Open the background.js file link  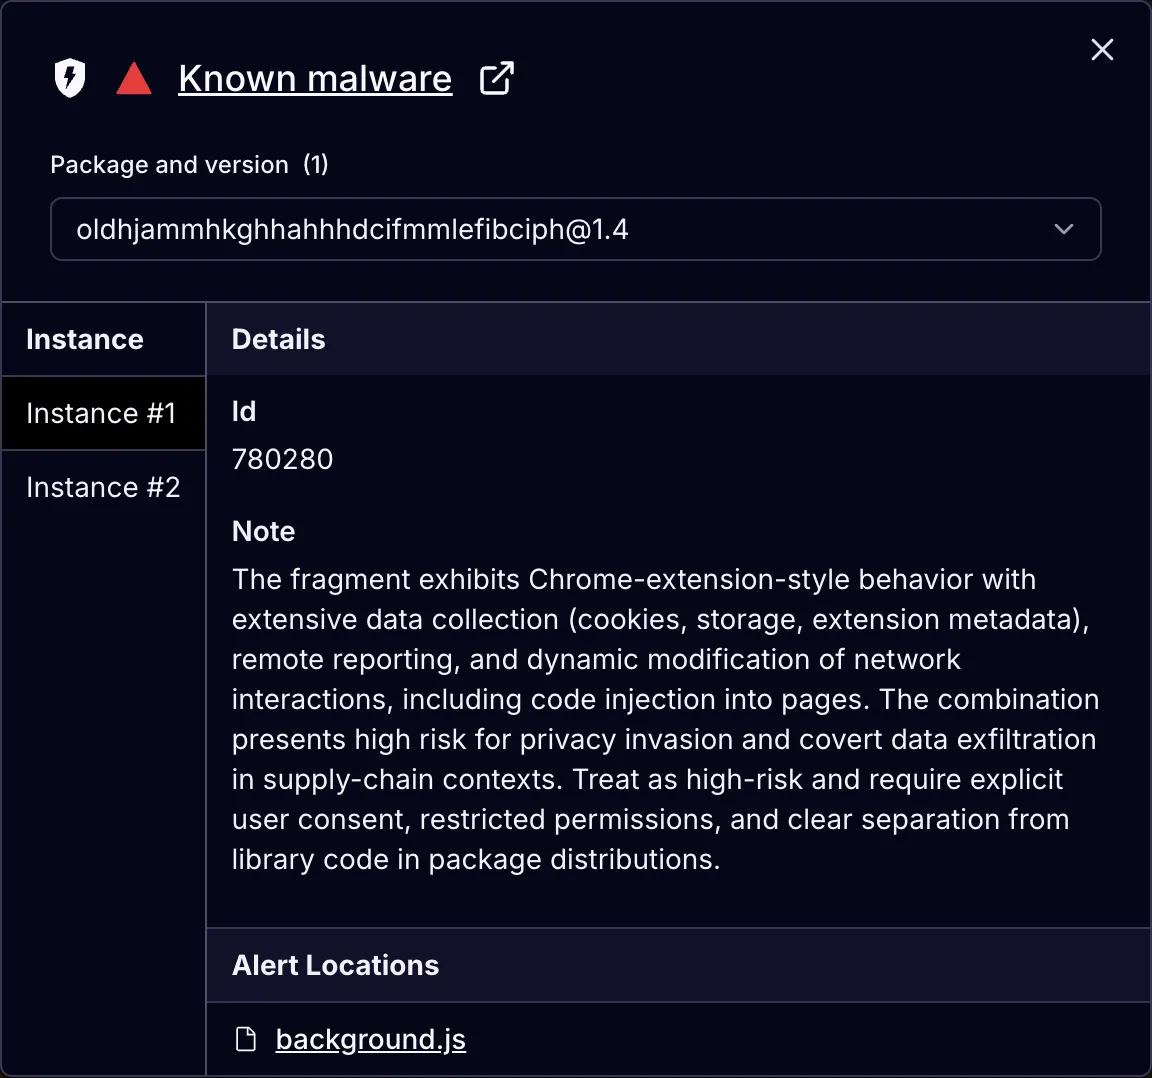tap(371, 1040)
